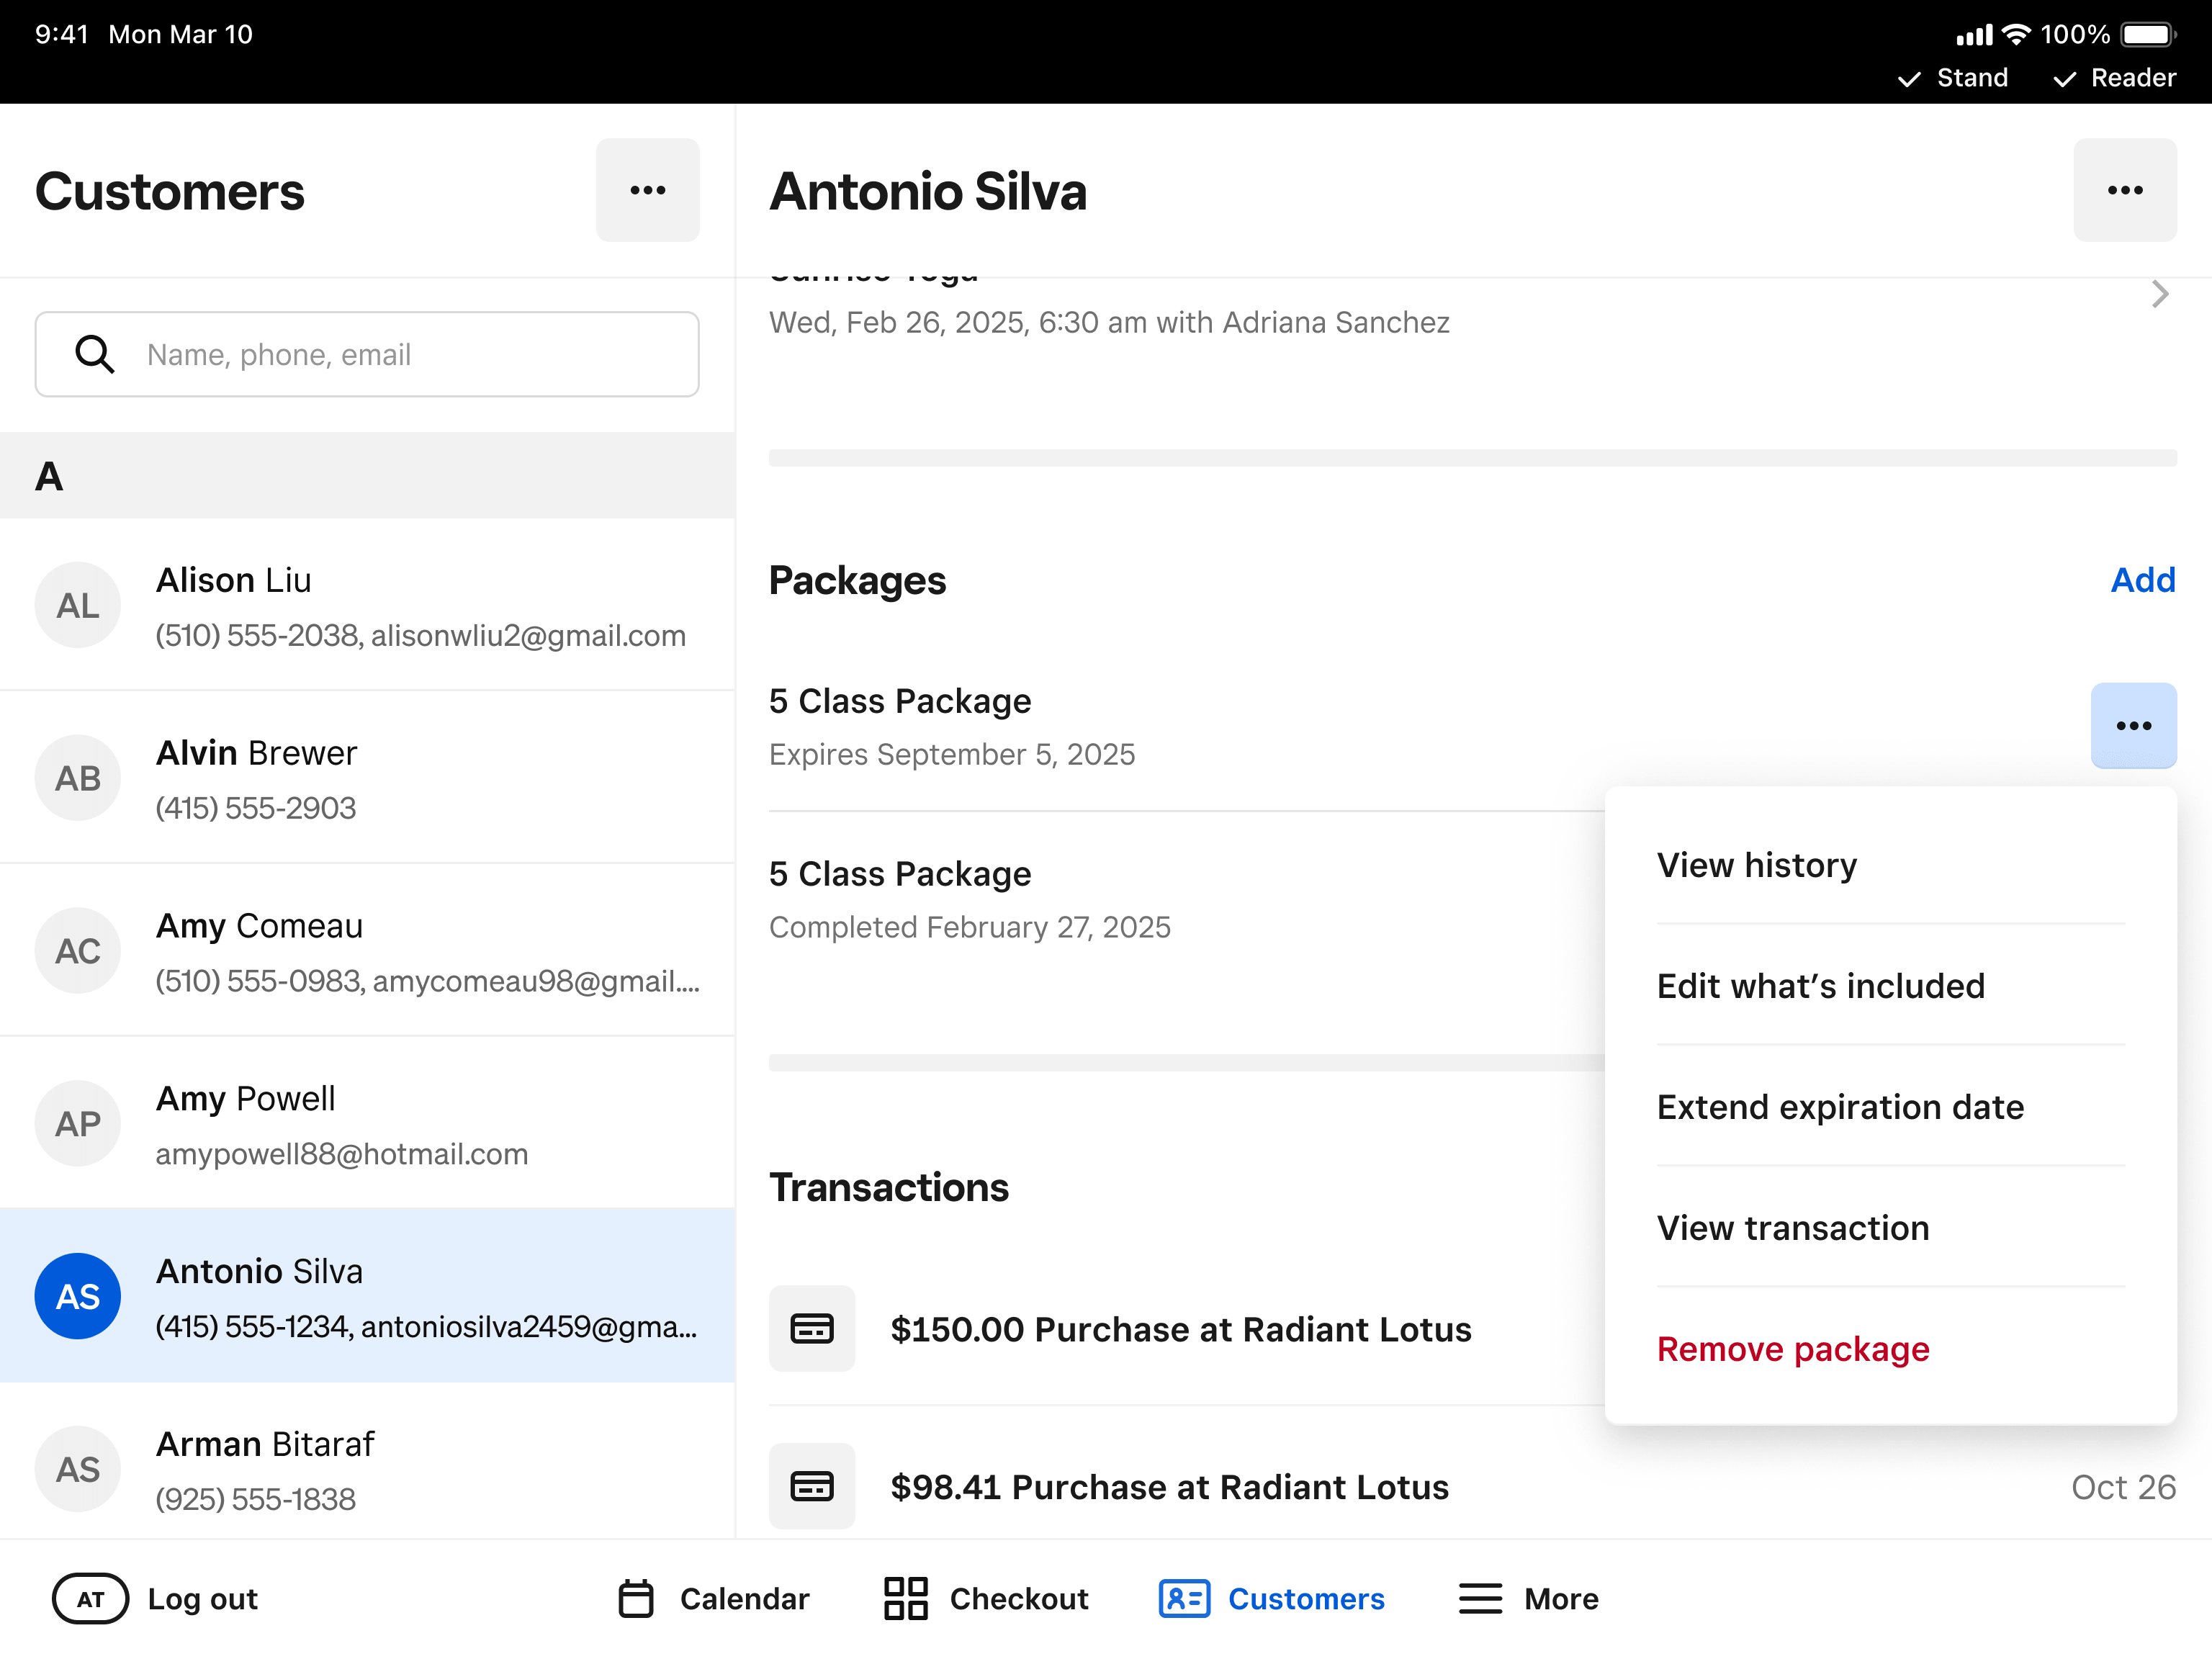Image resolution: width=2212 pixels, height=1659 pixels.
Task: Open the Customers list three-dot menu
Action: [647, 190]
